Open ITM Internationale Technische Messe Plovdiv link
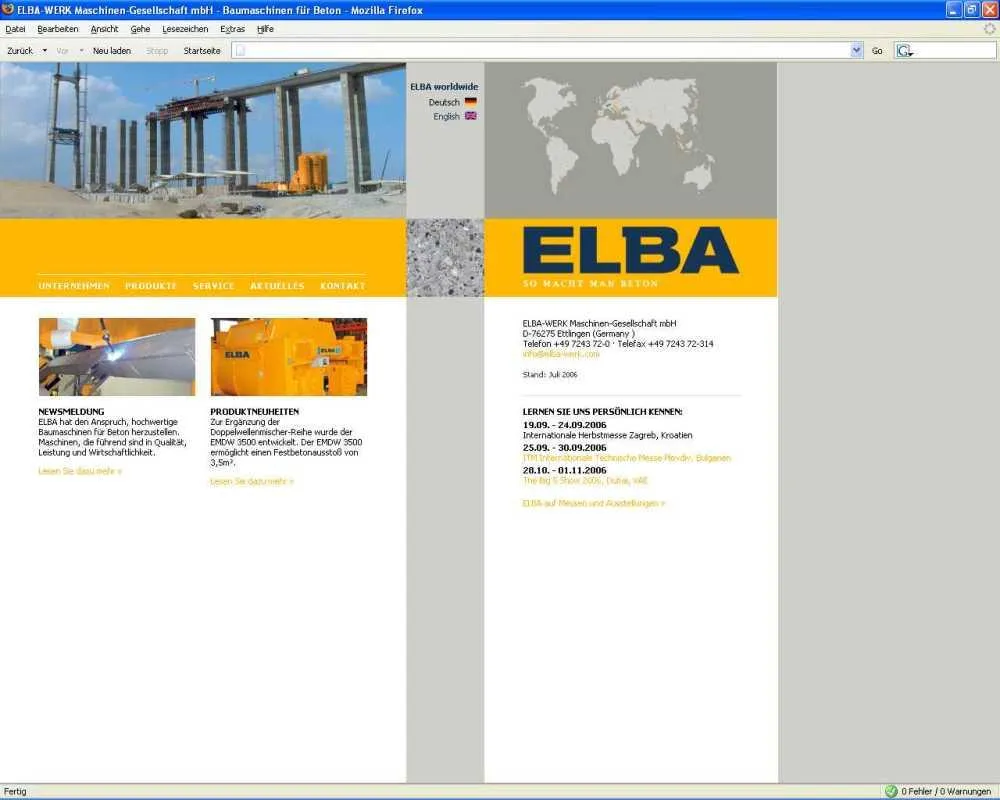Screen dimensions: 1000x800 tap(626, 457)
